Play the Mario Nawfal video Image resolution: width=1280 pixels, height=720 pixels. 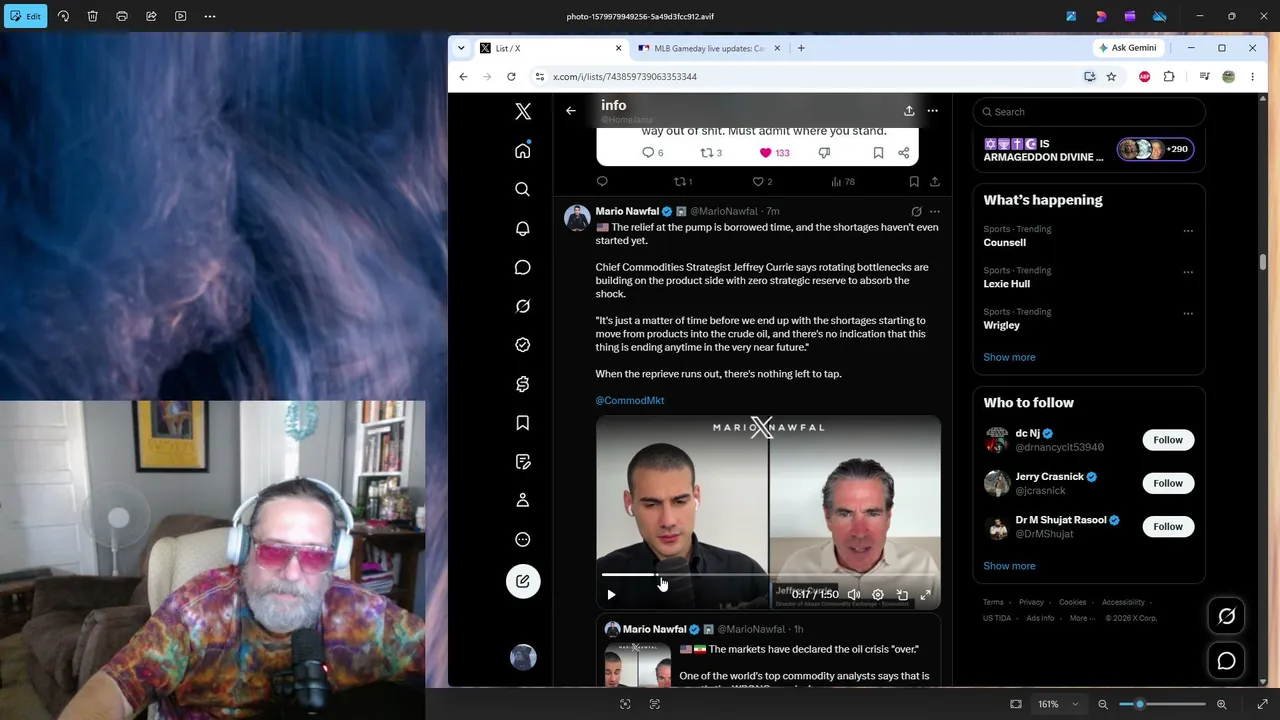click(611, 595)
